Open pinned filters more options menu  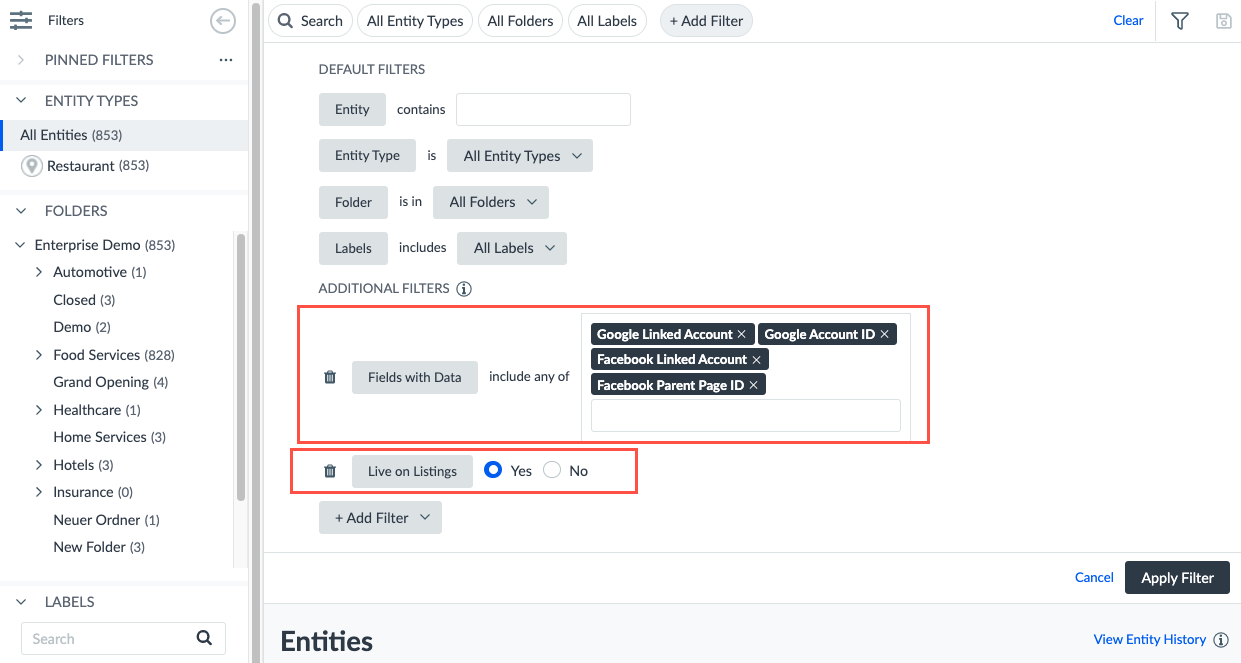tap(225, 60)
